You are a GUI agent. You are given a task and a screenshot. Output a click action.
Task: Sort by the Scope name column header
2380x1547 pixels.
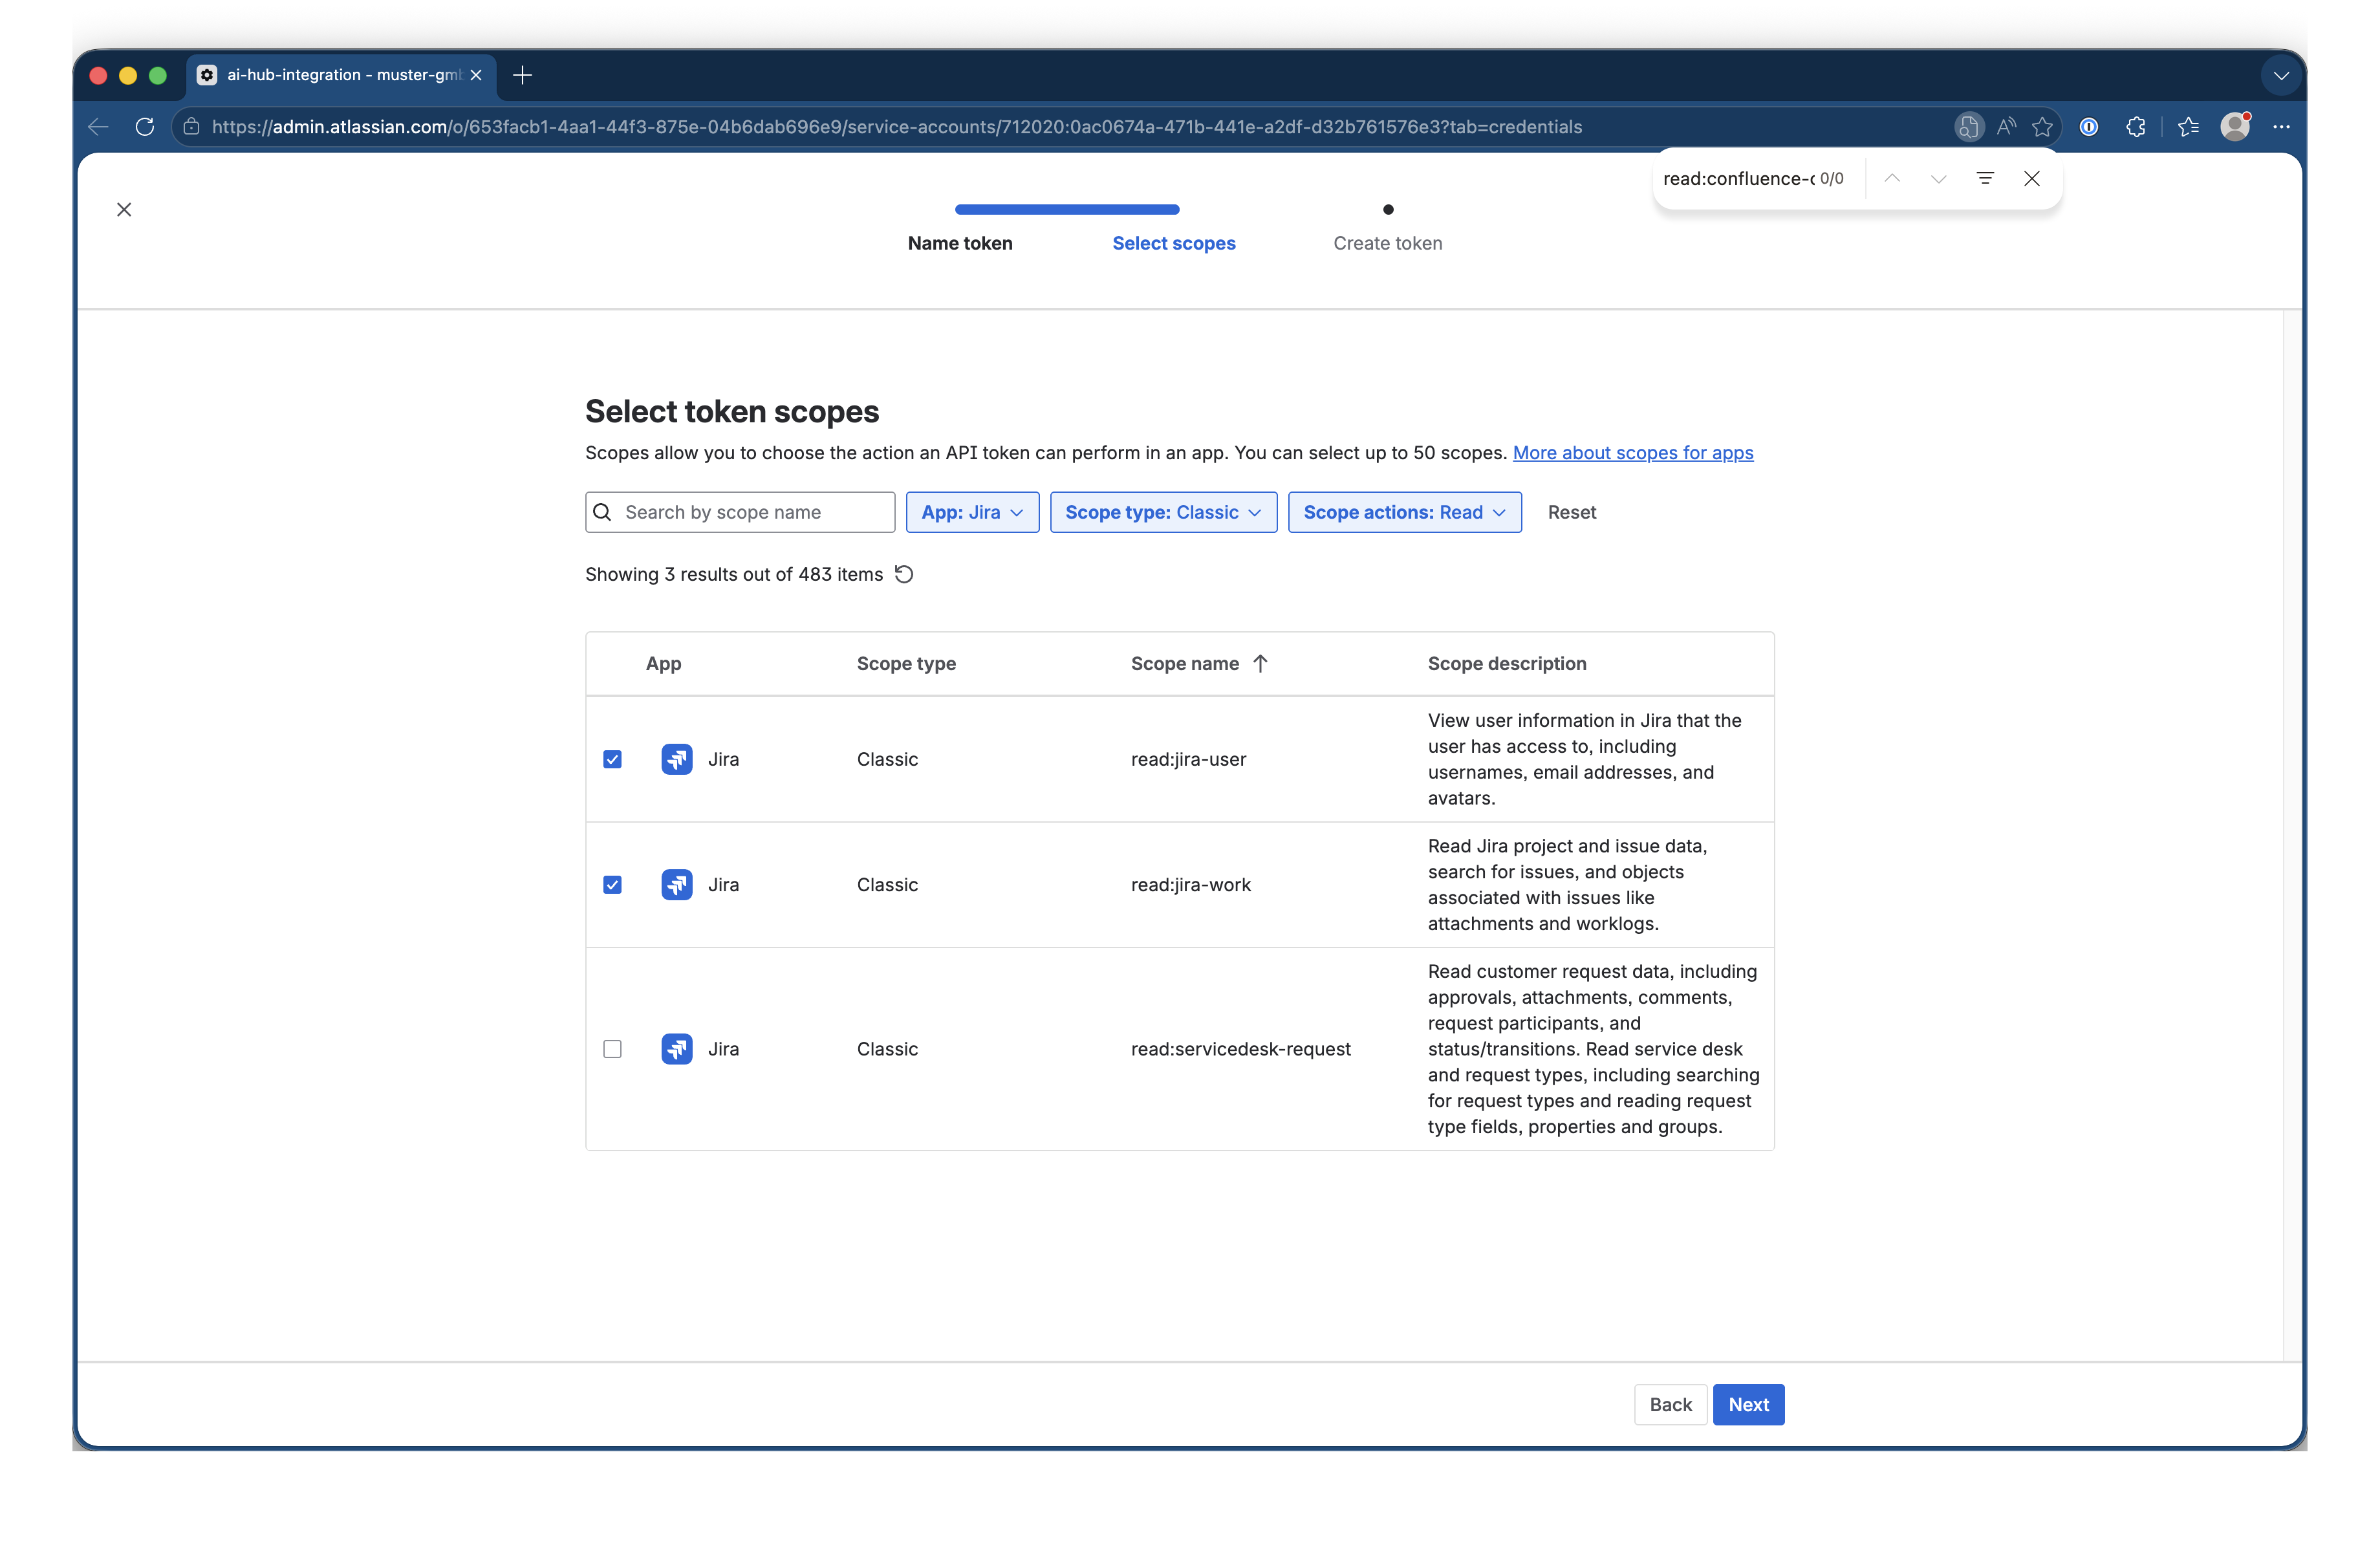coord(1184,664)
